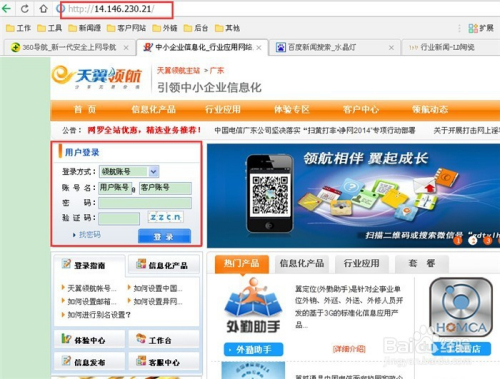Select the 套餐 product tab
Screen dimensions: 500x379
click(422, 264)
